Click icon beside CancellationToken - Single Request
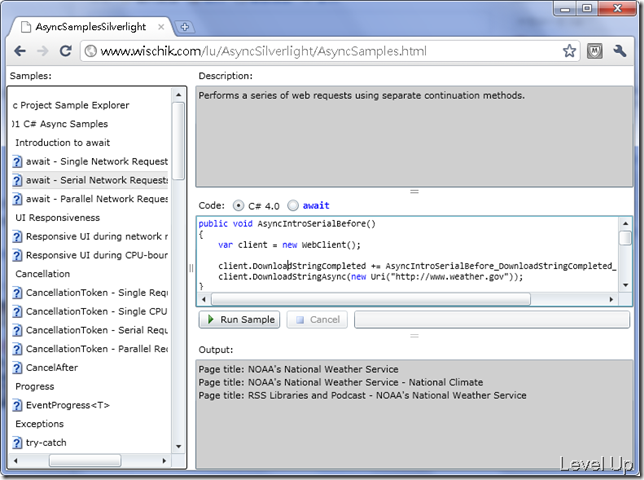This screenshot has height=480, width=644. point(17,293)
